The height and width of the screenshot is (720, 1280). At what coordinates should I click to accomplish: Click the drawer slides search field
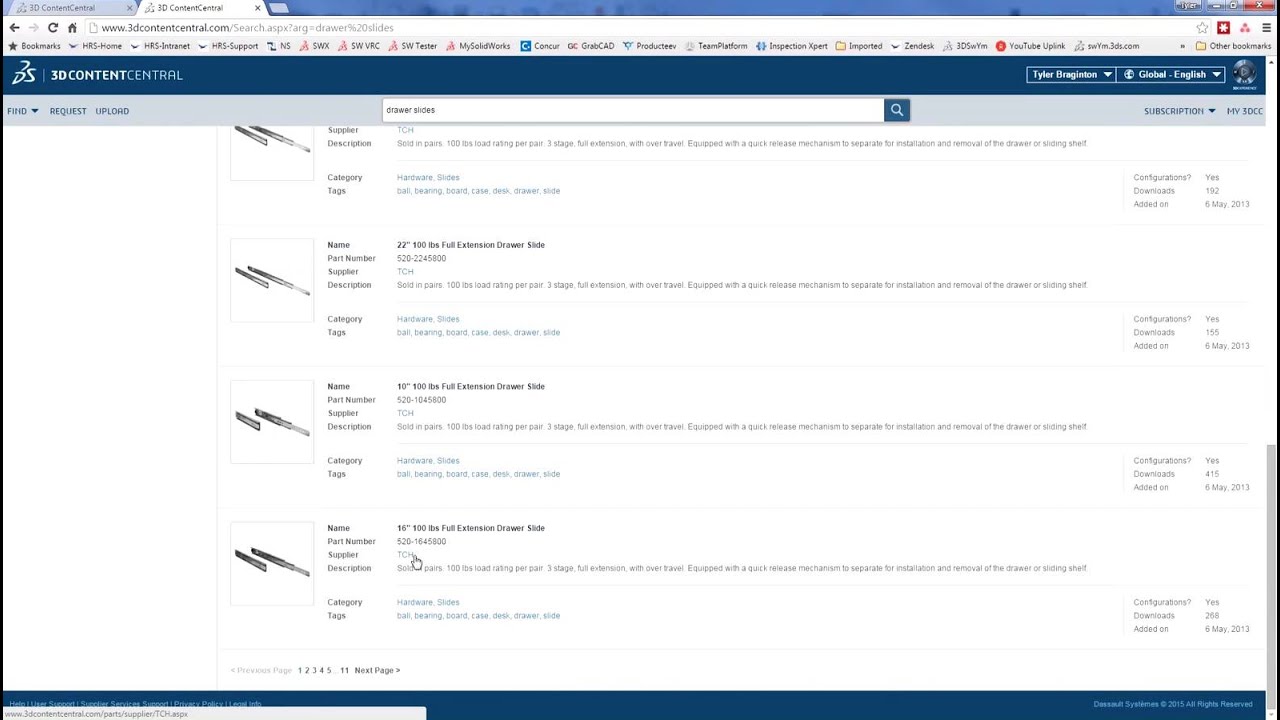pyautogui.click(x=633, y=110)
